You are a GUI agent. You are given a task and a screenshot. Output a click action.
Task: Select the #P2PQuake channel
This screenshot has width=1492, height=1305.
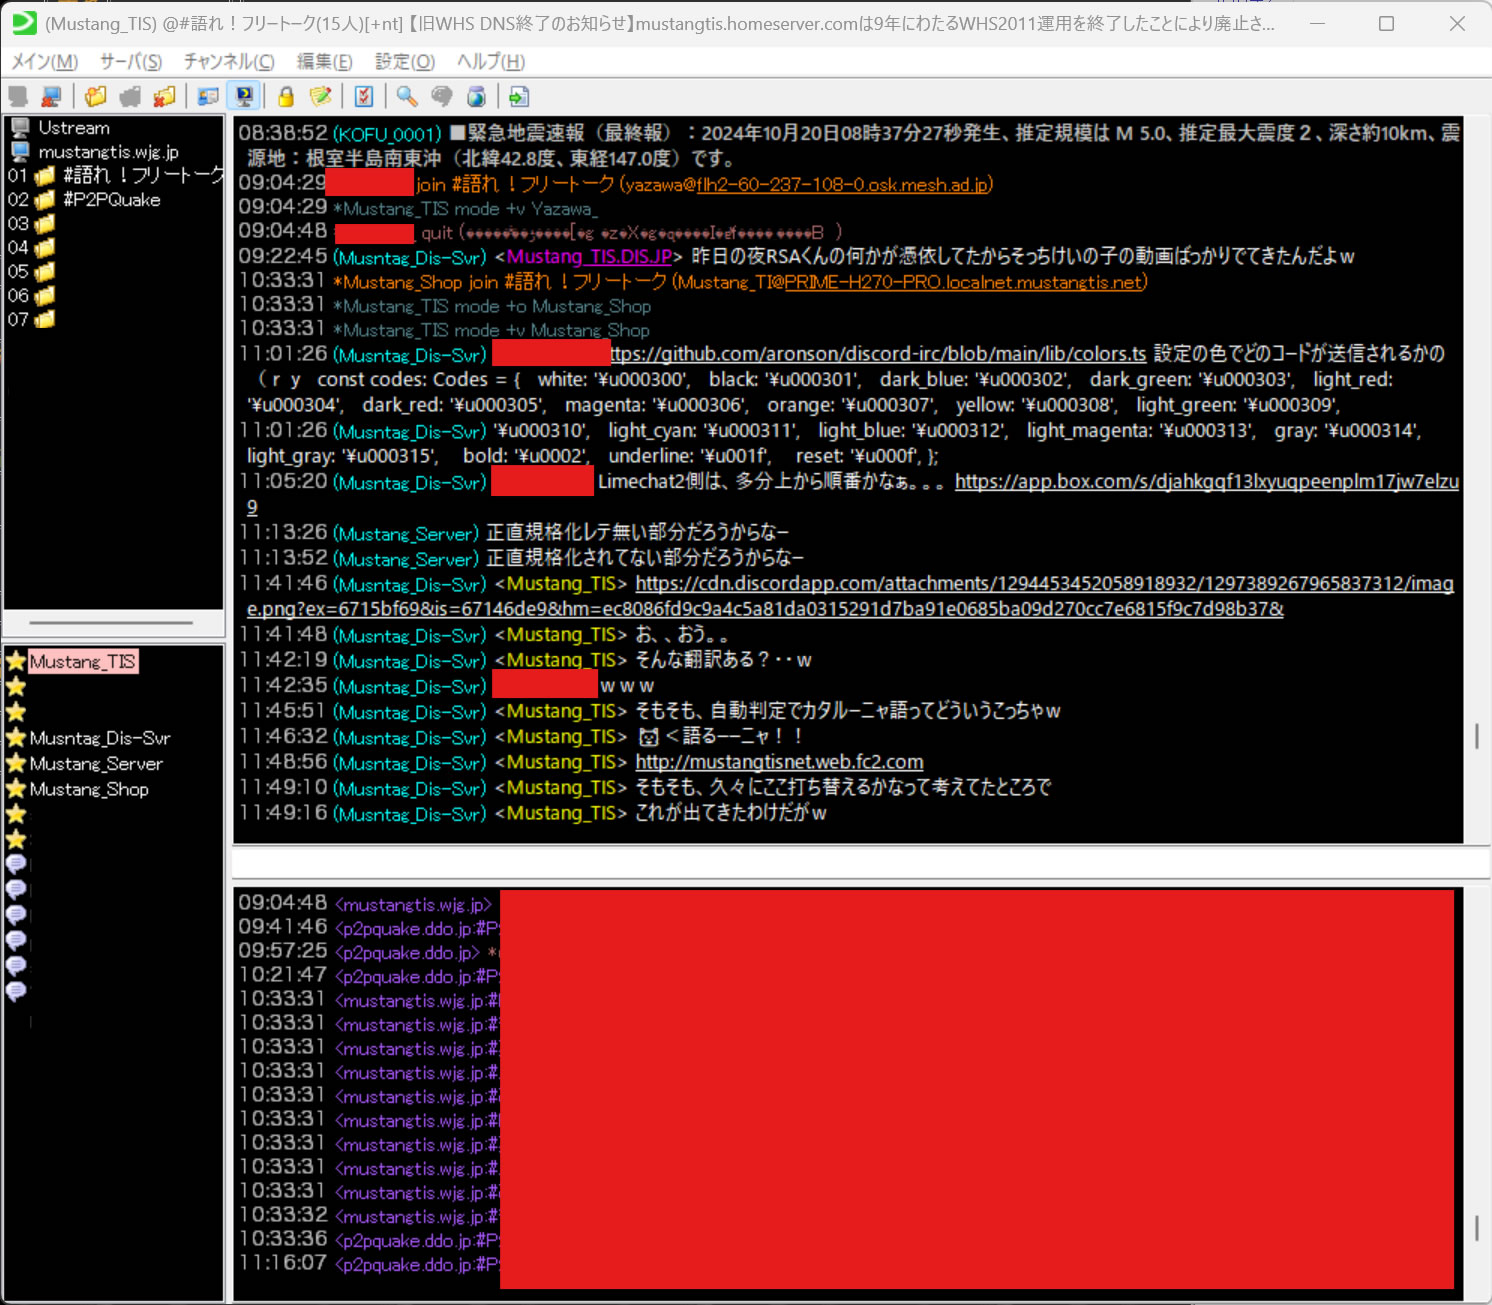[x=111, y=200]
